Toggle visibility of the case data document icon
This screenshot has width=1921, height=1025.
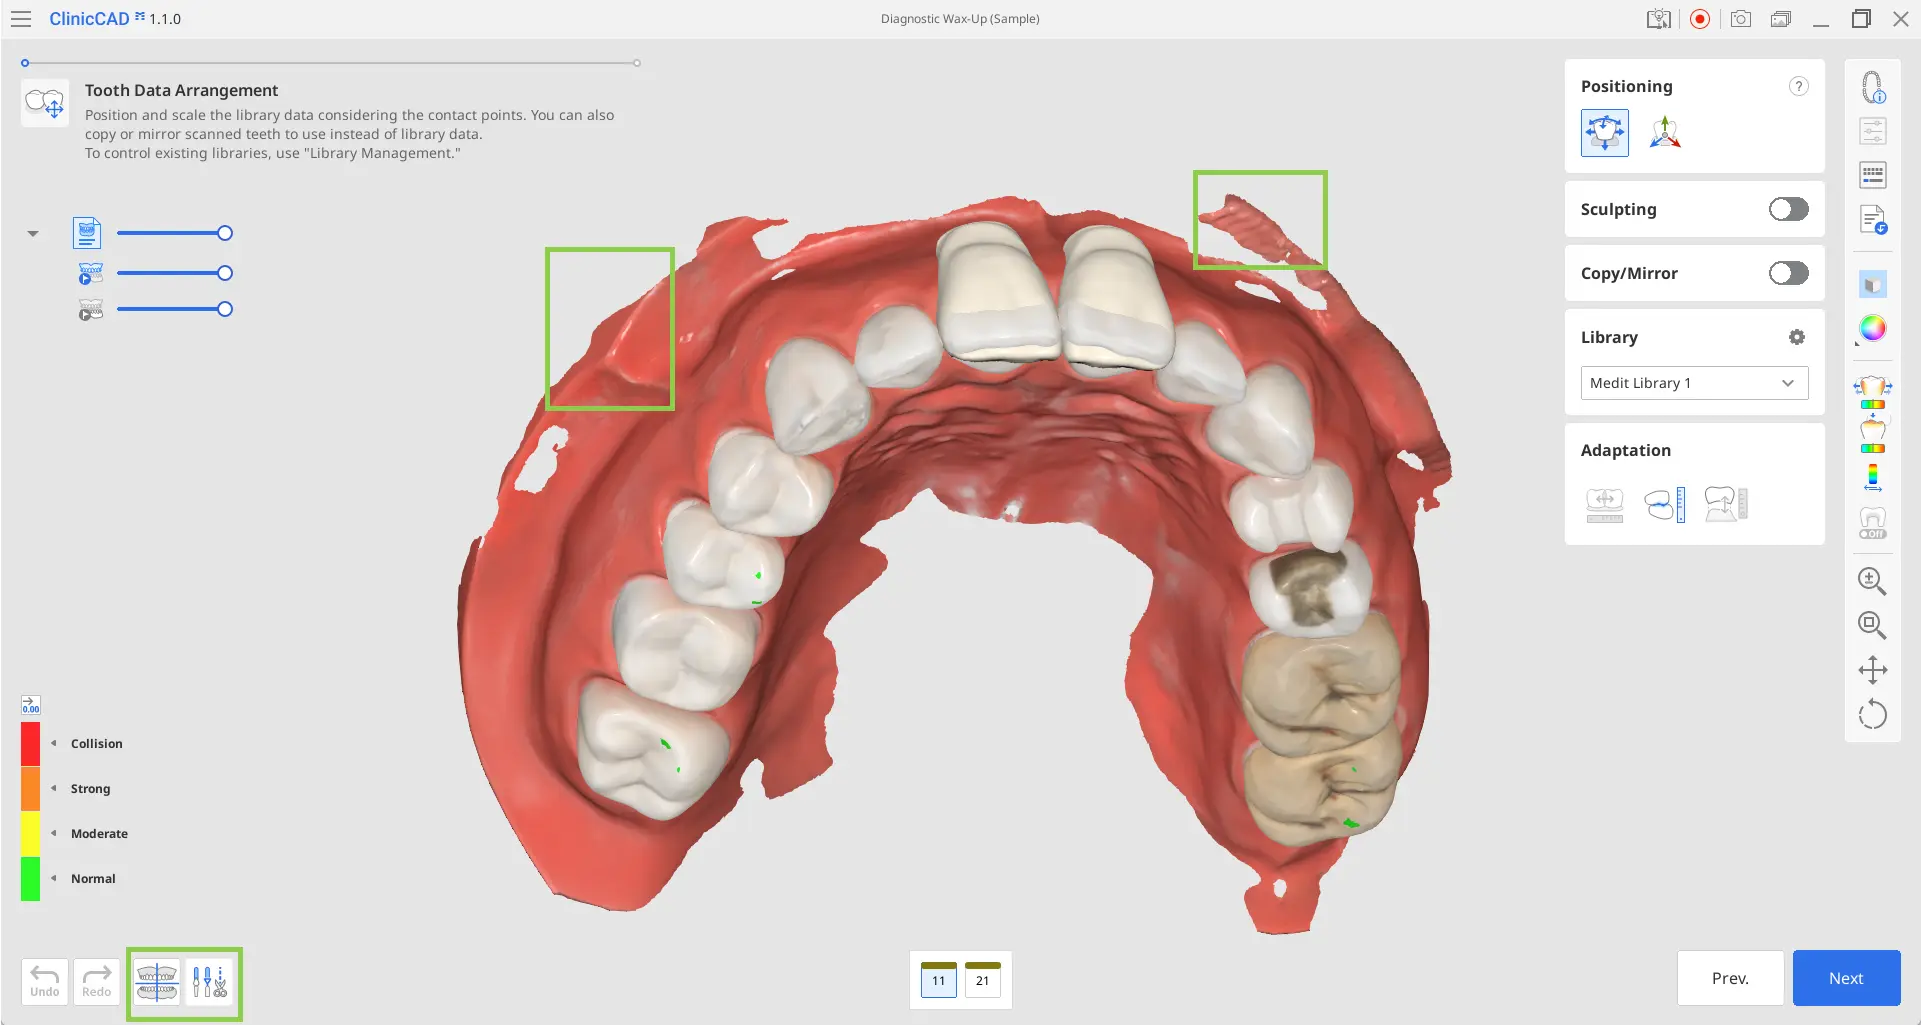tap(88, 233)
